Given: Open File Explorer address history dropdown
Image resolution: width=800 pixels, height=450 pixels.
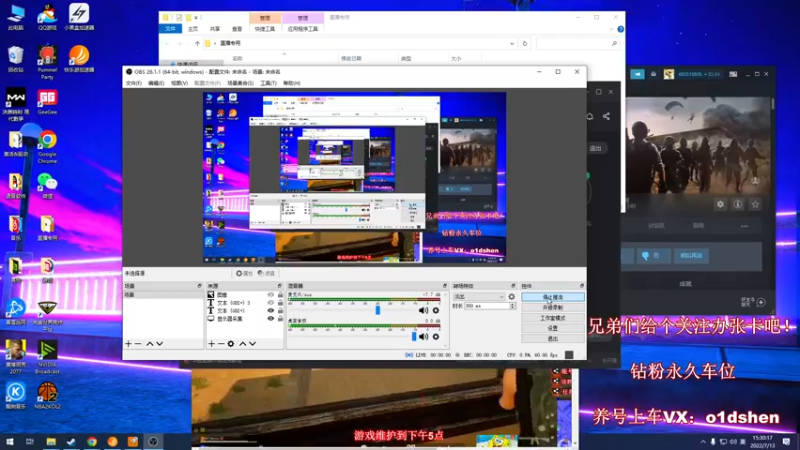Looking at the screenshot, I should tap(512, 43).
